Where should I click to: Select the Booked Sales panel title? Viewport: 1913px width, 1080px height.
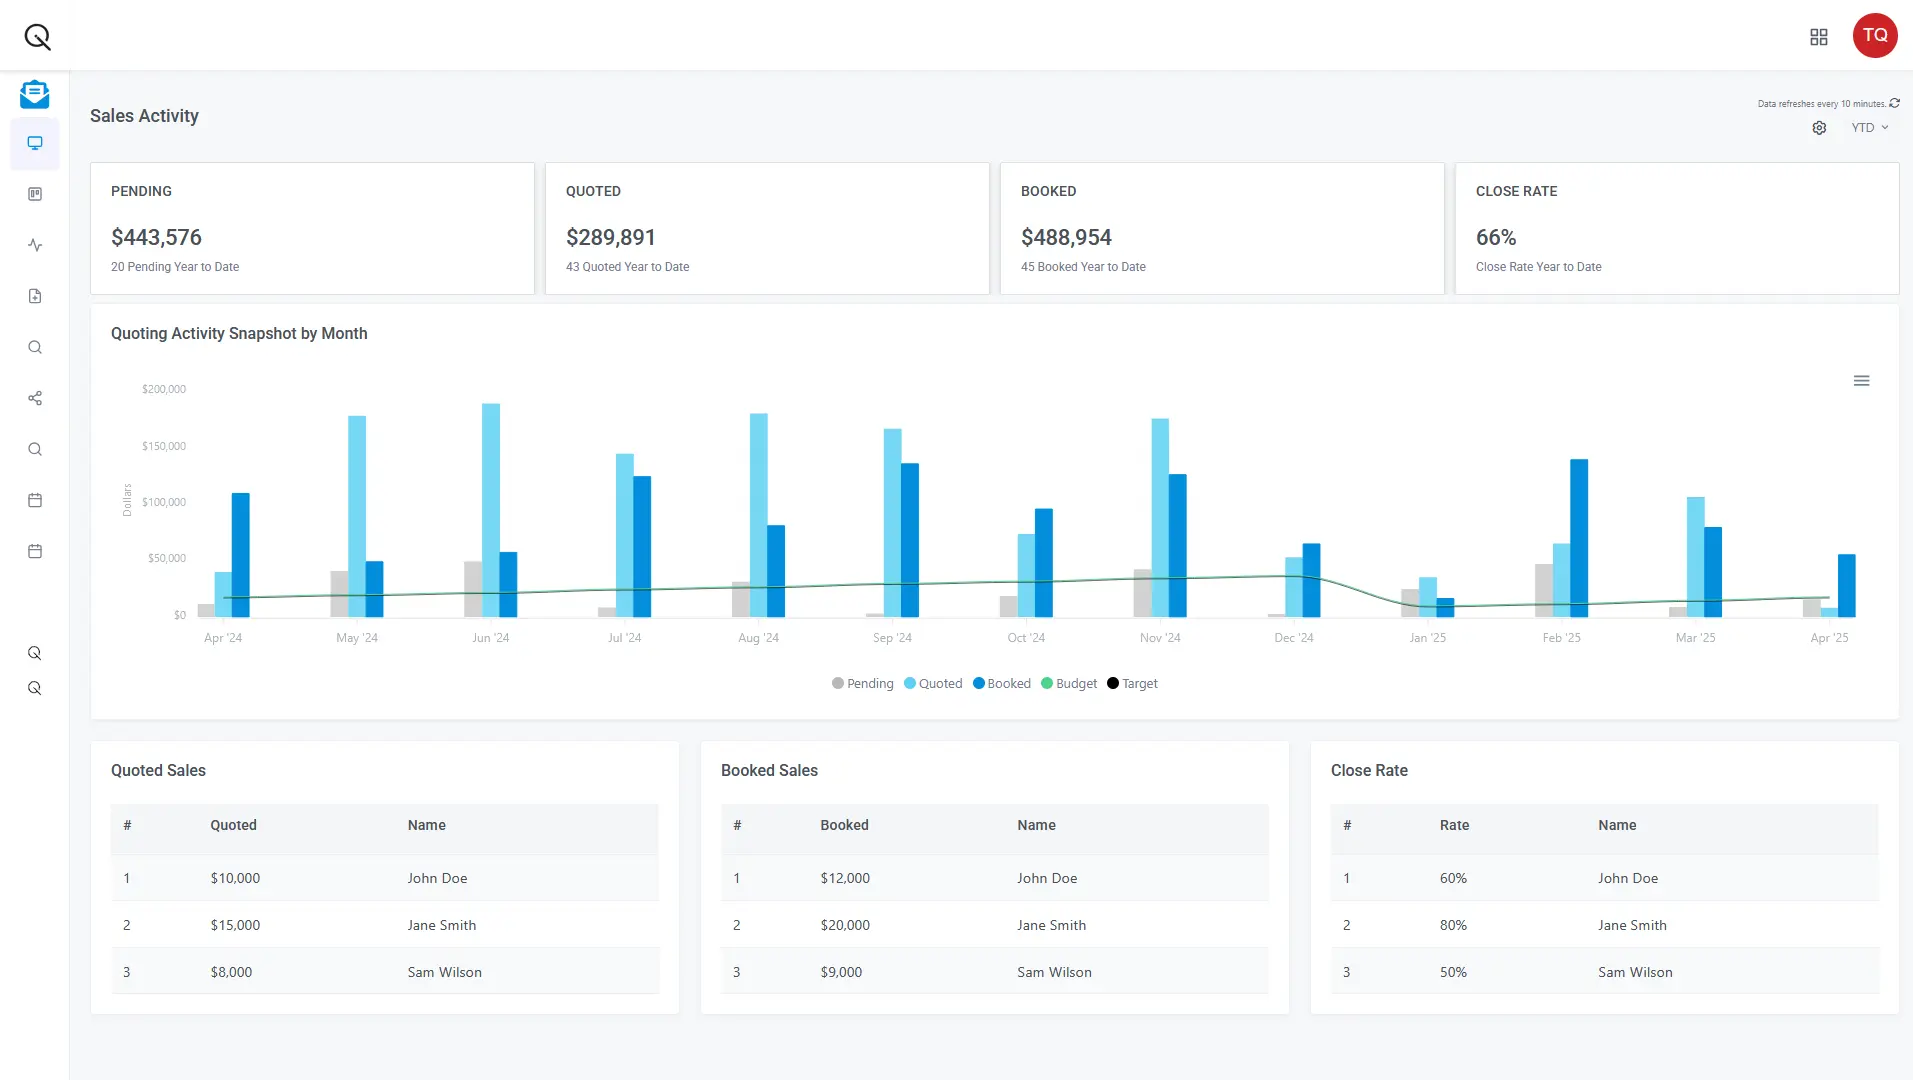(768, 770)
